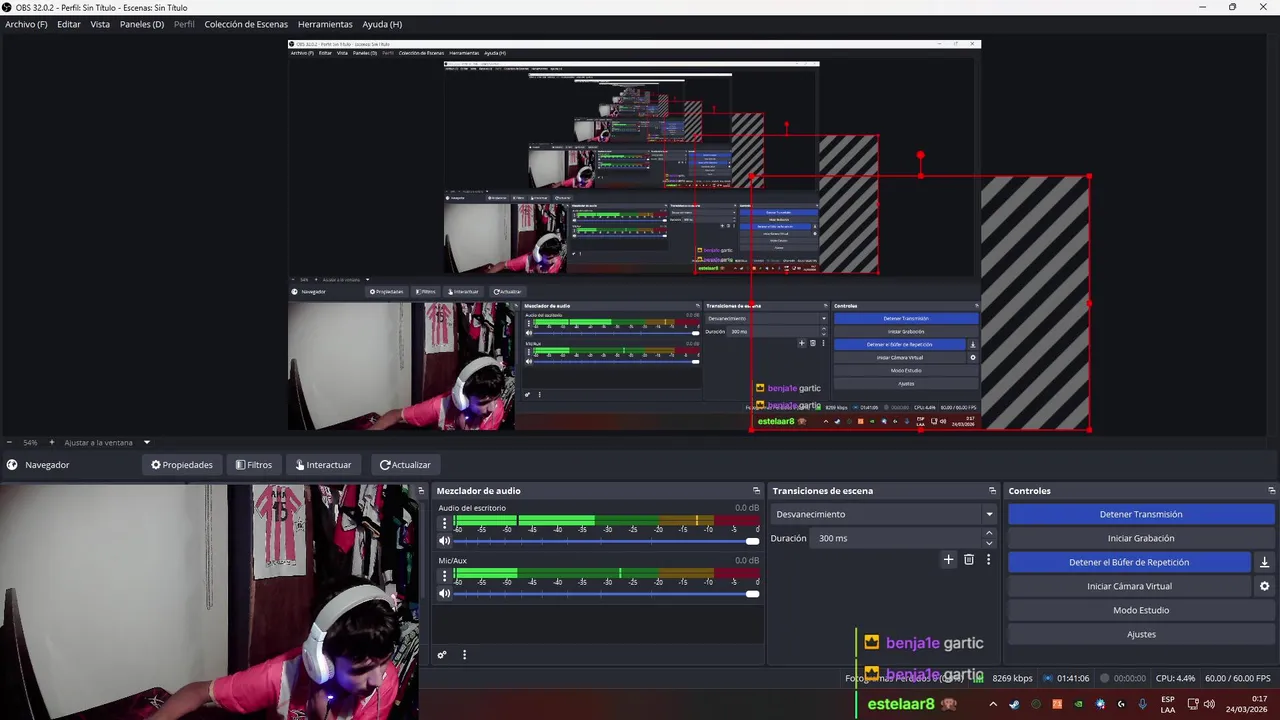Open Ajustes in the Controles panel
This screenshot has width=1280, height=720.
[x=1141, y=634]
